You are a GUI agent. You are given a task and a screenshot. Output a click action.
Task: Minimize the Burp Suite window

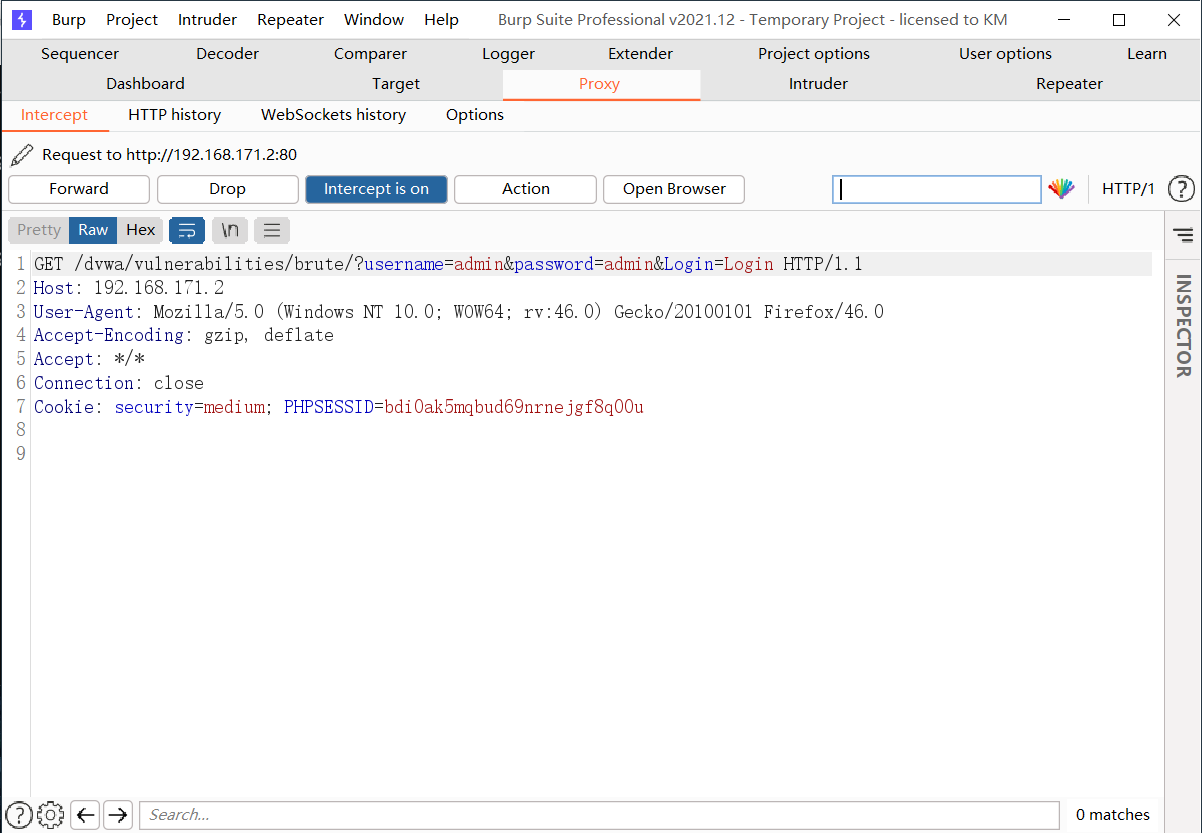[x=1066, y=20]
